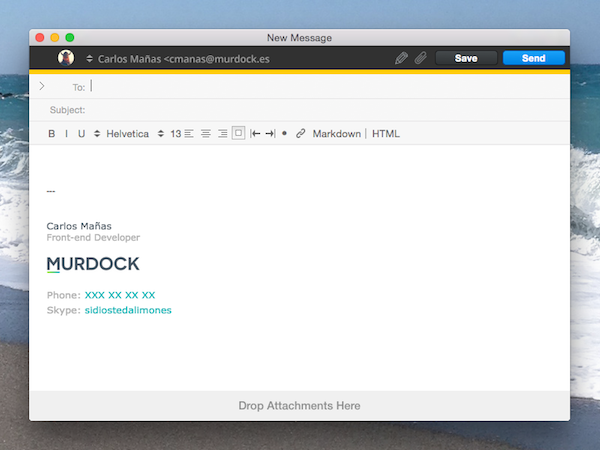
Task: Increase indent with right arrow icon
Action: [x=271, y=134]
